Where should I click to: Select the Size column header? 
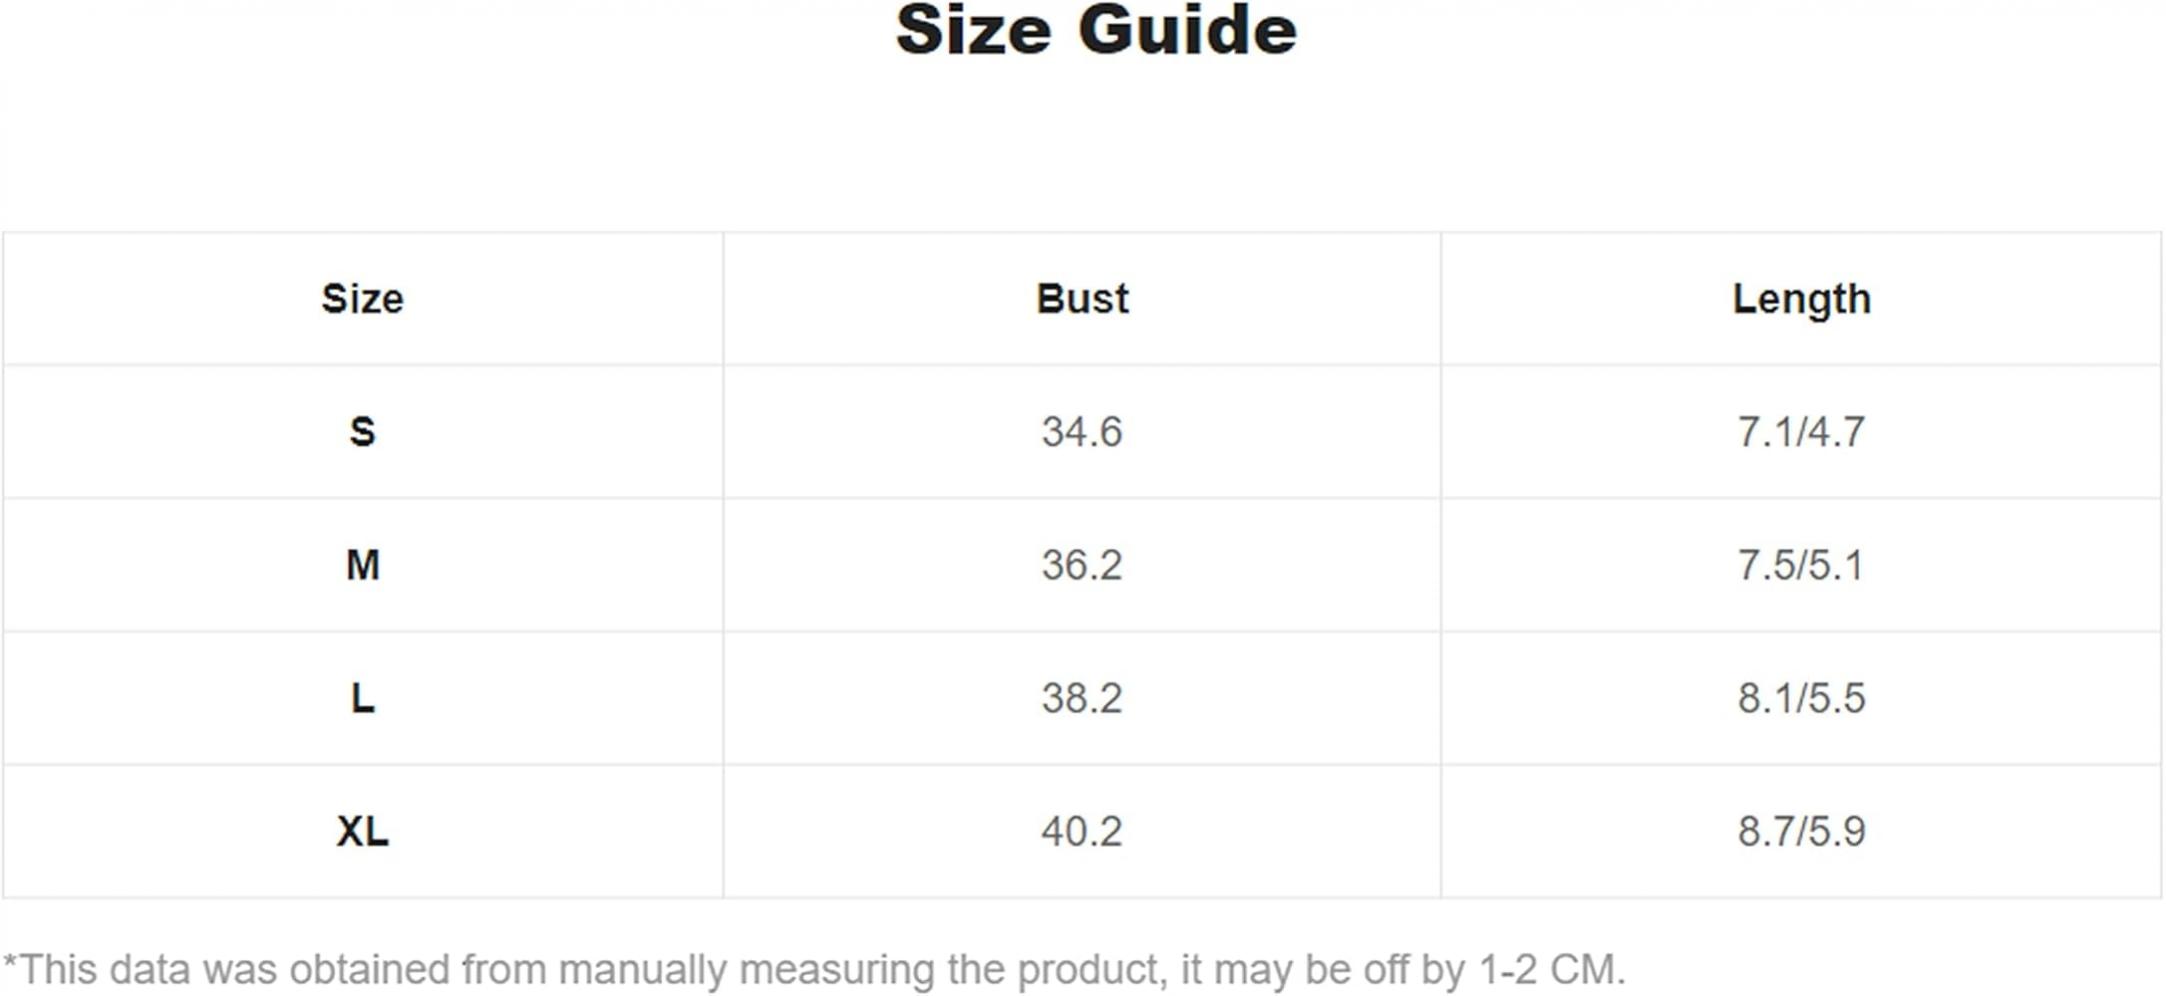pyautogui.click(x=362, y=299)
